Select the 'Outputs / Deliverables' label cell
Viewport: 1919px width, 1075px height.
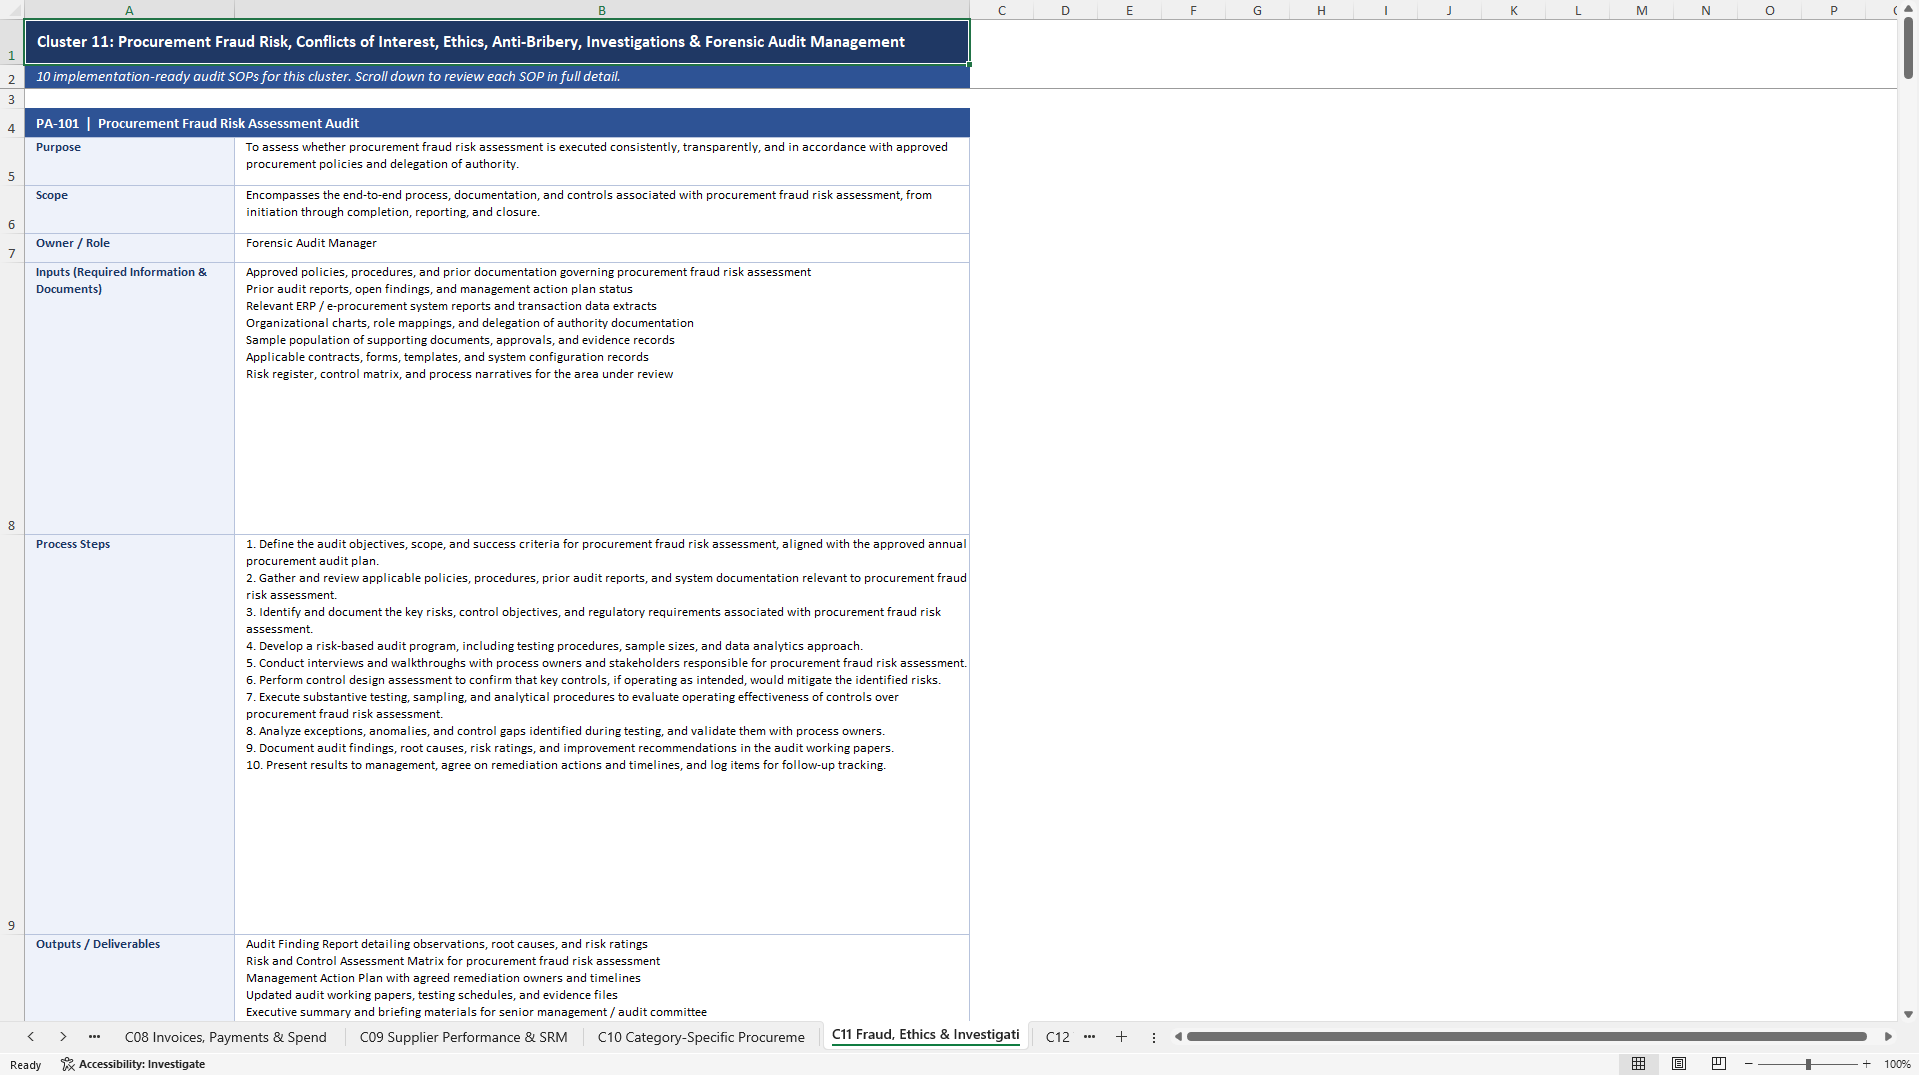coord(129,978)
